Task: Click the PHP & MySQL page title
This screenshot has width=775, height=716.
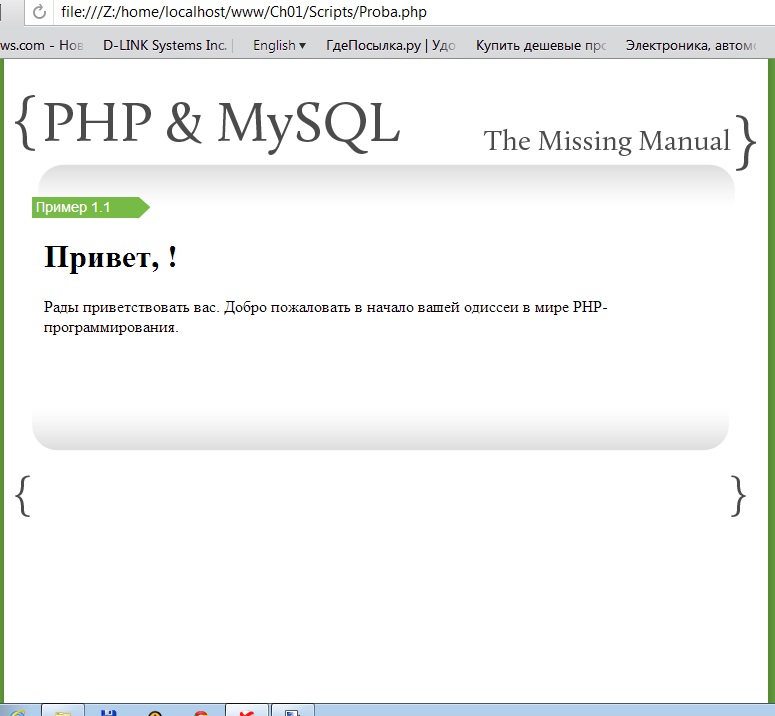Action: coord(221,124)
